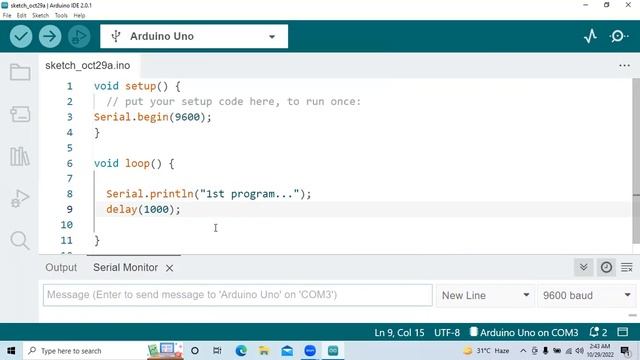The width and height of the screenshot is (640, 360).
Task: Open the editor tab three-dots menu
Action: pos(624,65)
